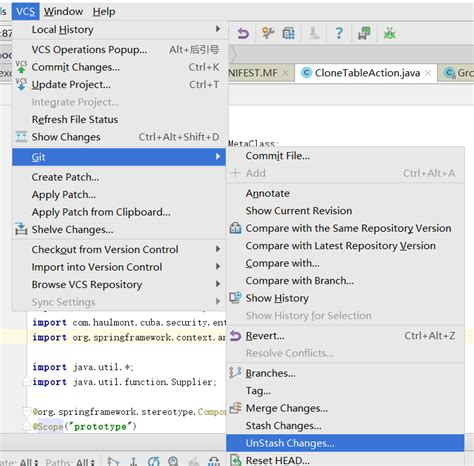Click the green bug debug icon
Viewport: 474px width, 466px height.
click(389, 33)
